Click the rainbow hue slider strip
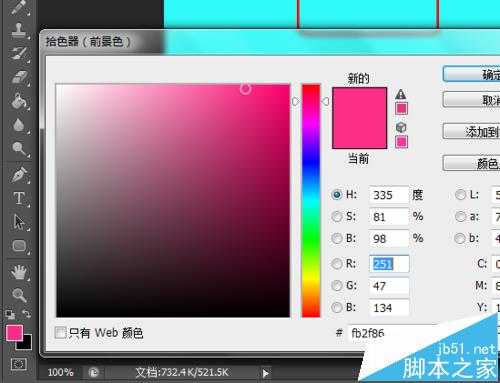The height and width of the screenshot is (383, 500). pos(311,201)
